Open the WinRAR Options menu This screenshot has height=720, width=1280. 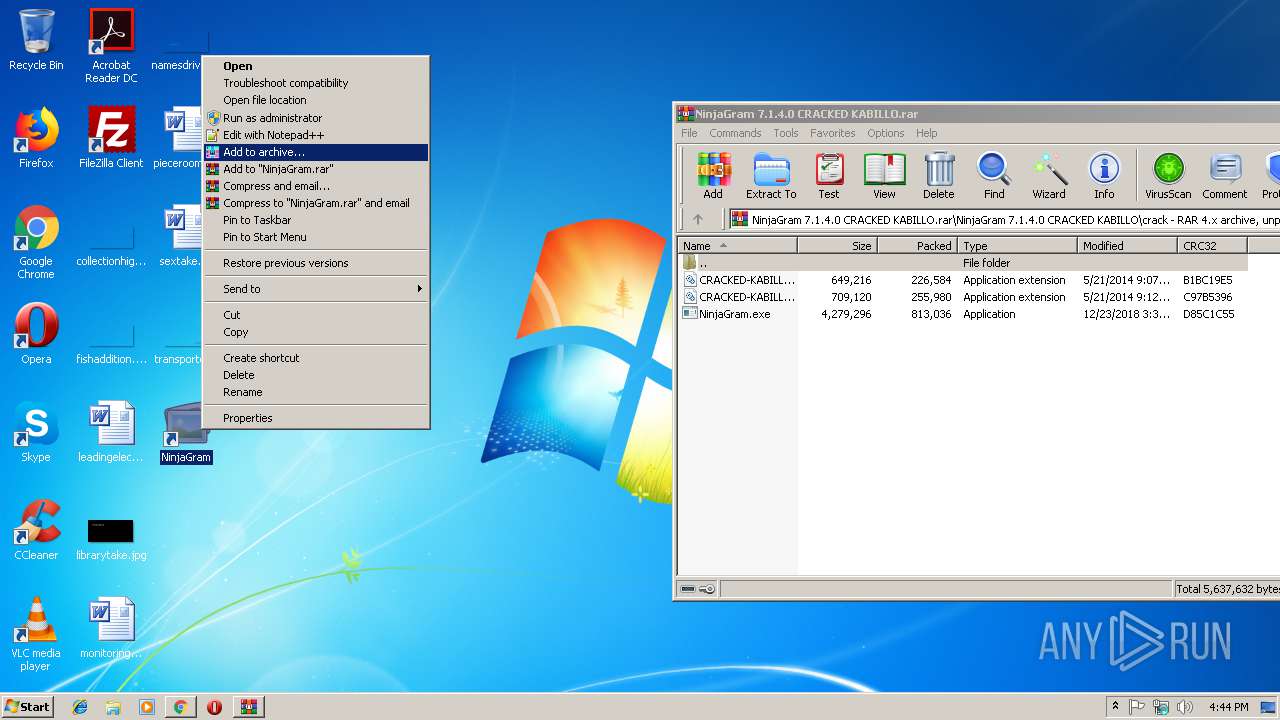pyautogui.click(x=885, y=133)
